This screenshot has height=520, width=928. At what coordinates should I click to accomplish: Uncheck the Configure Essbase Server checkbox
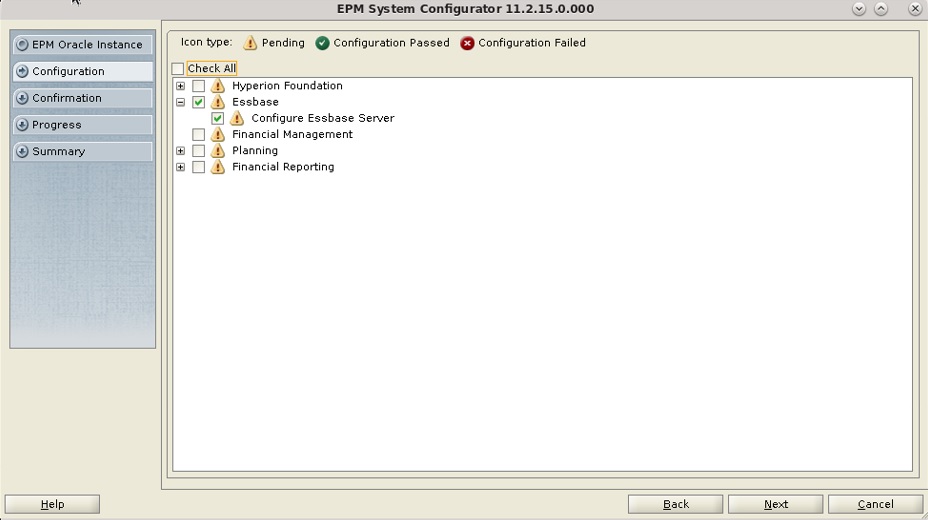217,118
